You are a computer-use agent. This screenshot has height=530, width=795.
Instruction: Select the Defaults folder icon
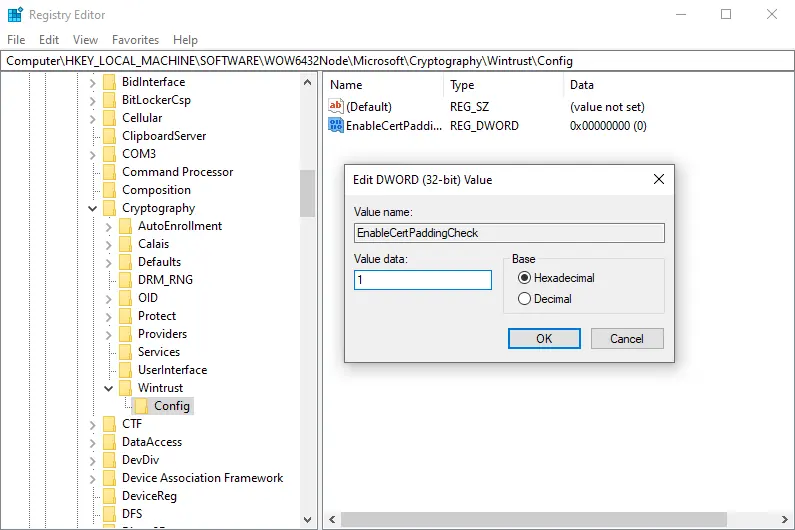(x=125, y=262)
